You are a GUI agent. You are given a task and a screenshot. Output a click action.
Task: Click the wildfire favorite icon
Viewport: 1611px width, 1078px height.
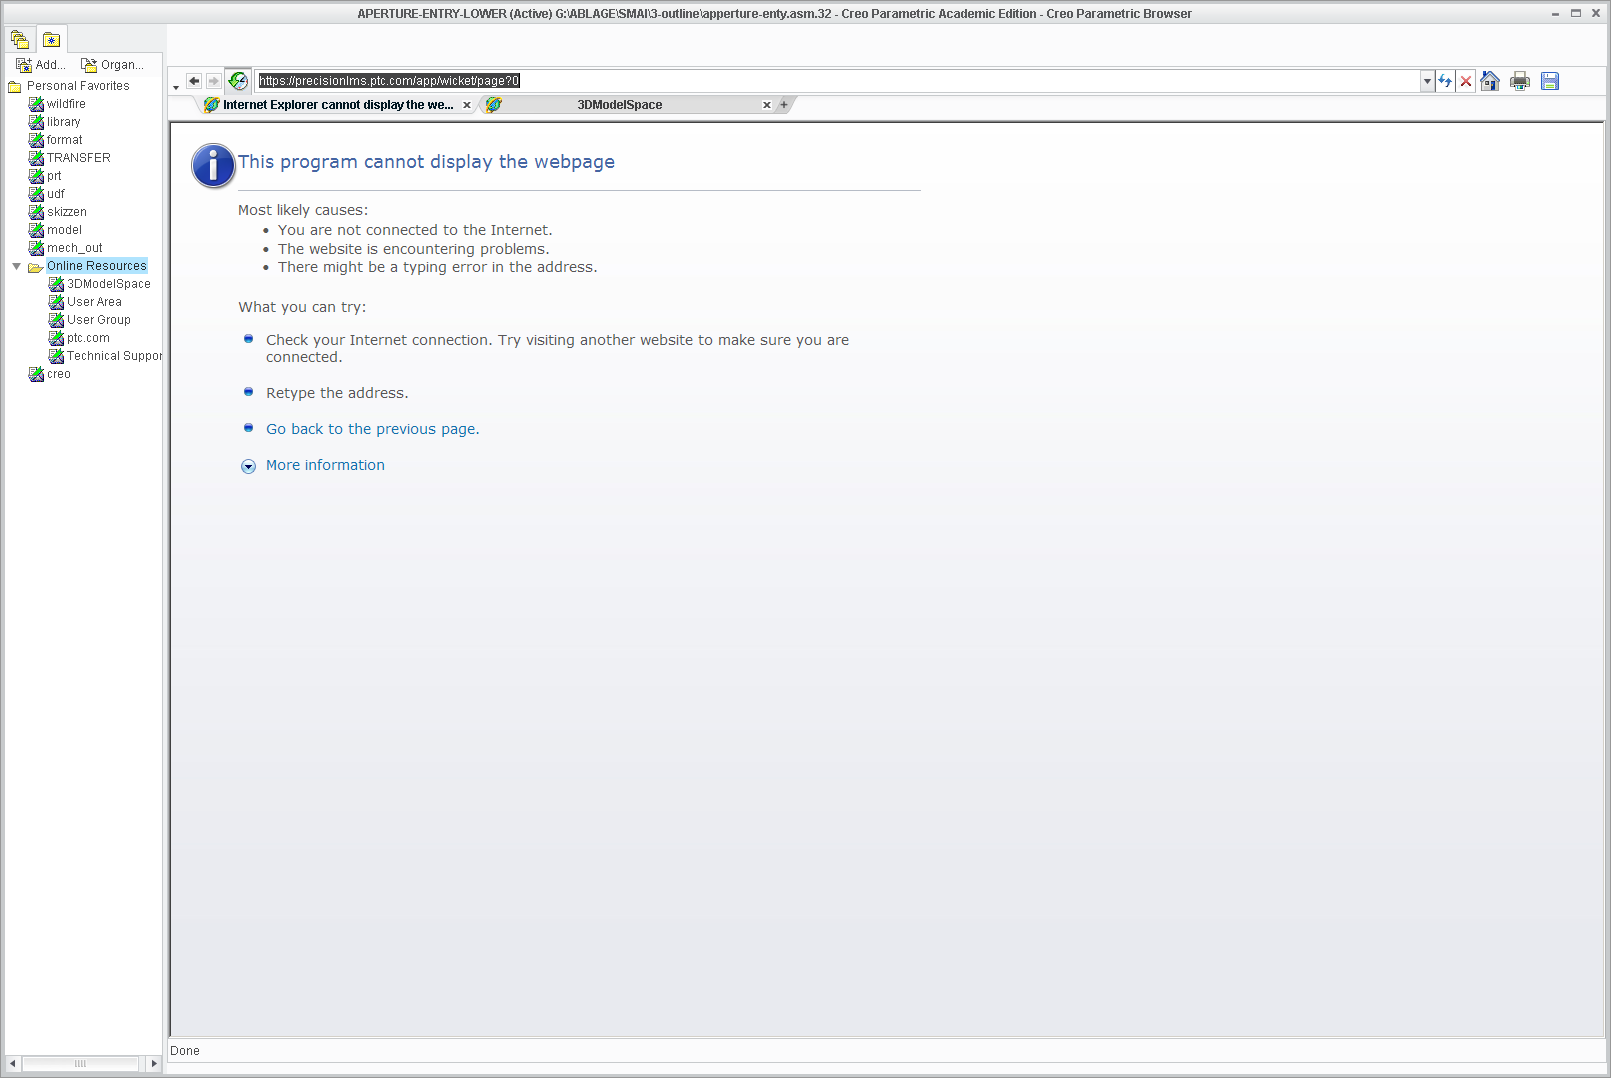click(36, 104)
